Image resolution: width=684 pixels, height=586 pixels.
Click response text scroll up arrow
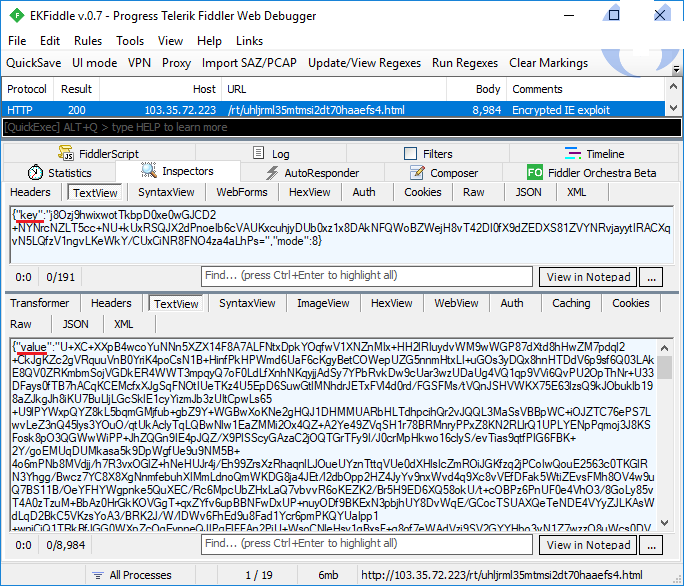(x=664, y=348)
